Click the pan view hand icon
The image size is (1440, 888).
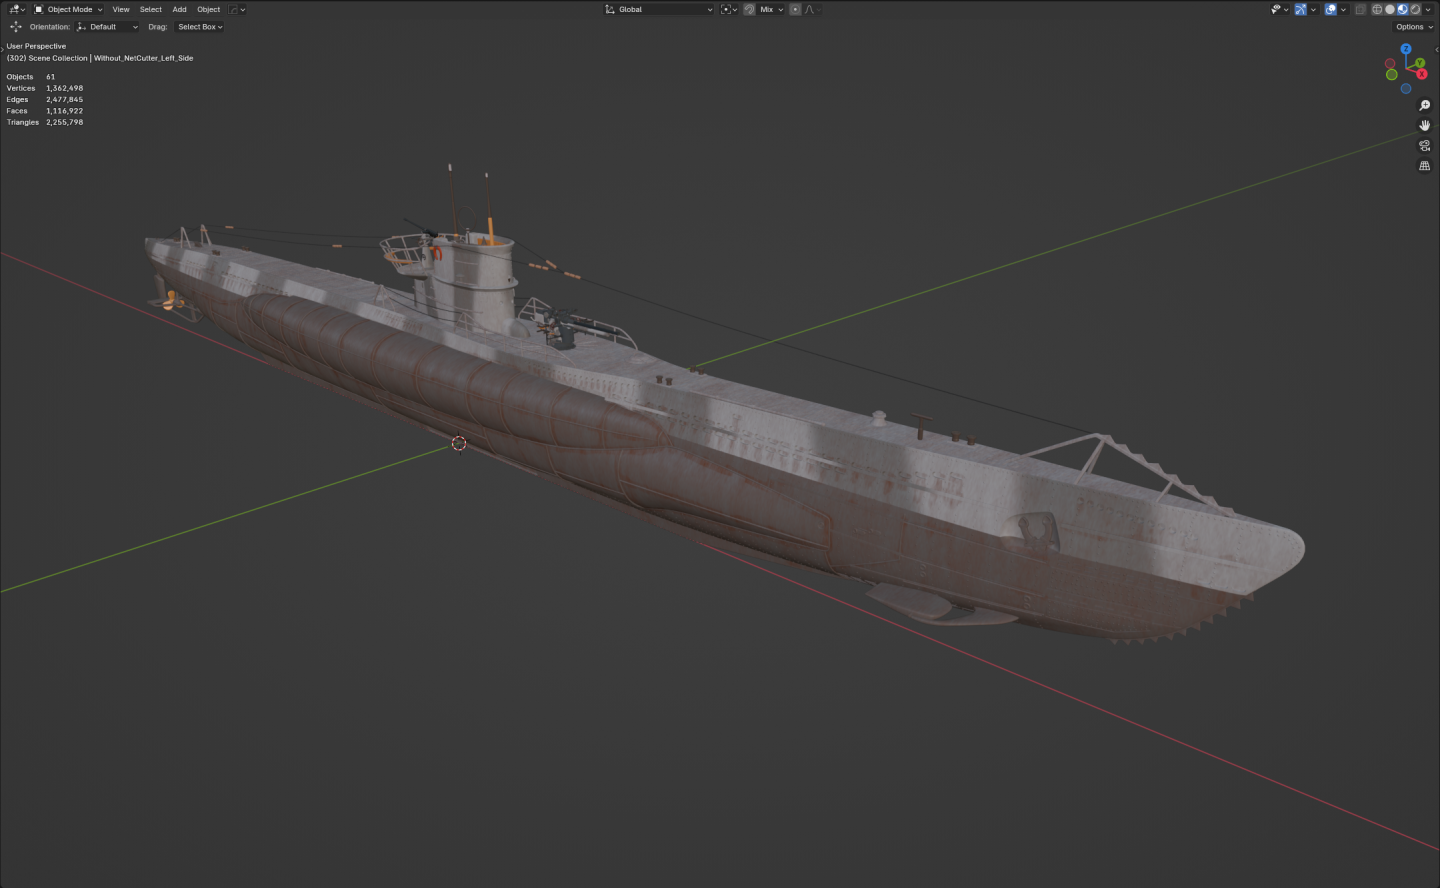point(1425,125)
